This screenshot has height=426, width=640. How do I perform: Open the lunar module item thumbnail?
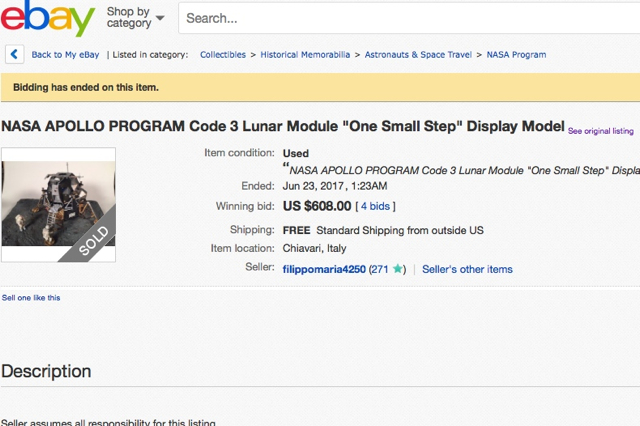pos(58,206)
